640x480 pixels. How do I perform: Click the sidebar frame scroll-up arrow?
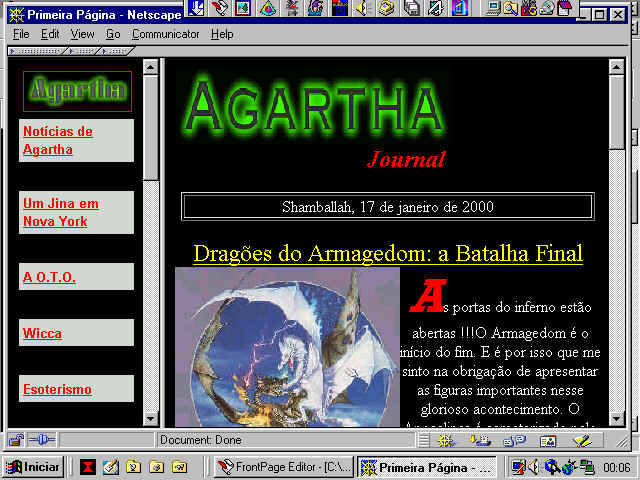(x=151, y=67)
